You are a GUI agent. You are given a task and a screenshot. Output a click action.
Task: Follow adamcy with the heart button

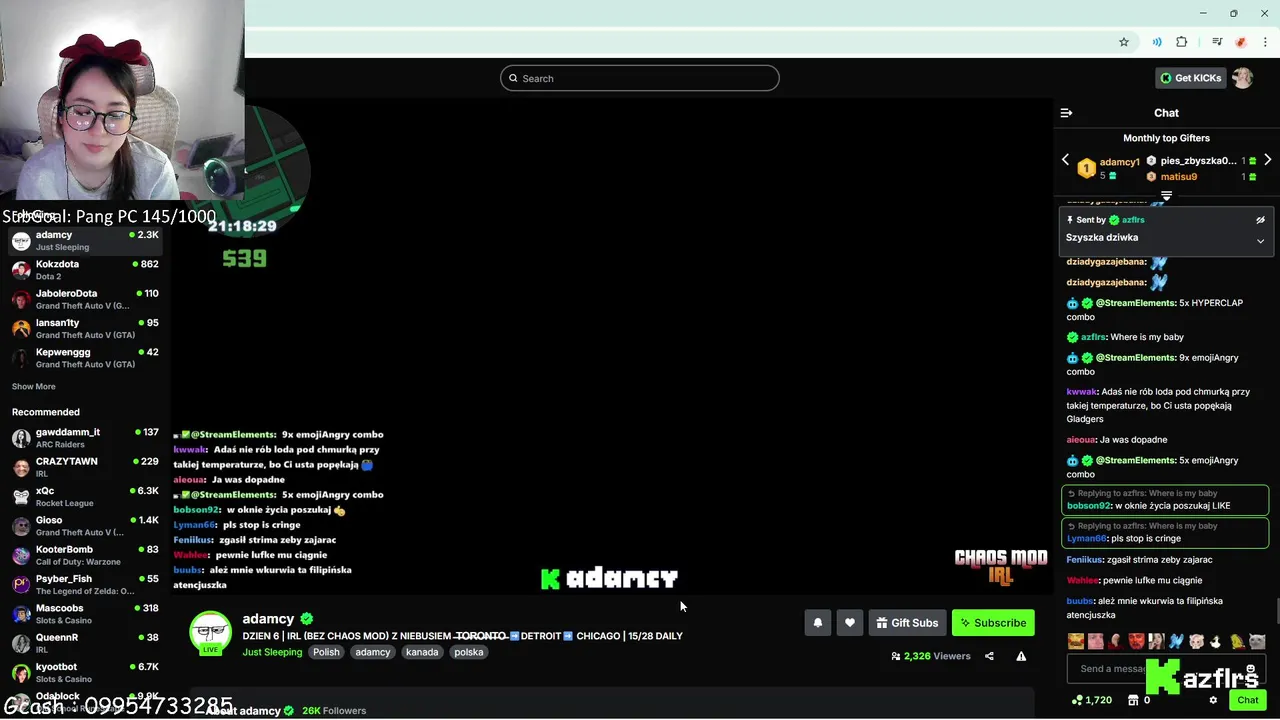click(x=849, y=623)
